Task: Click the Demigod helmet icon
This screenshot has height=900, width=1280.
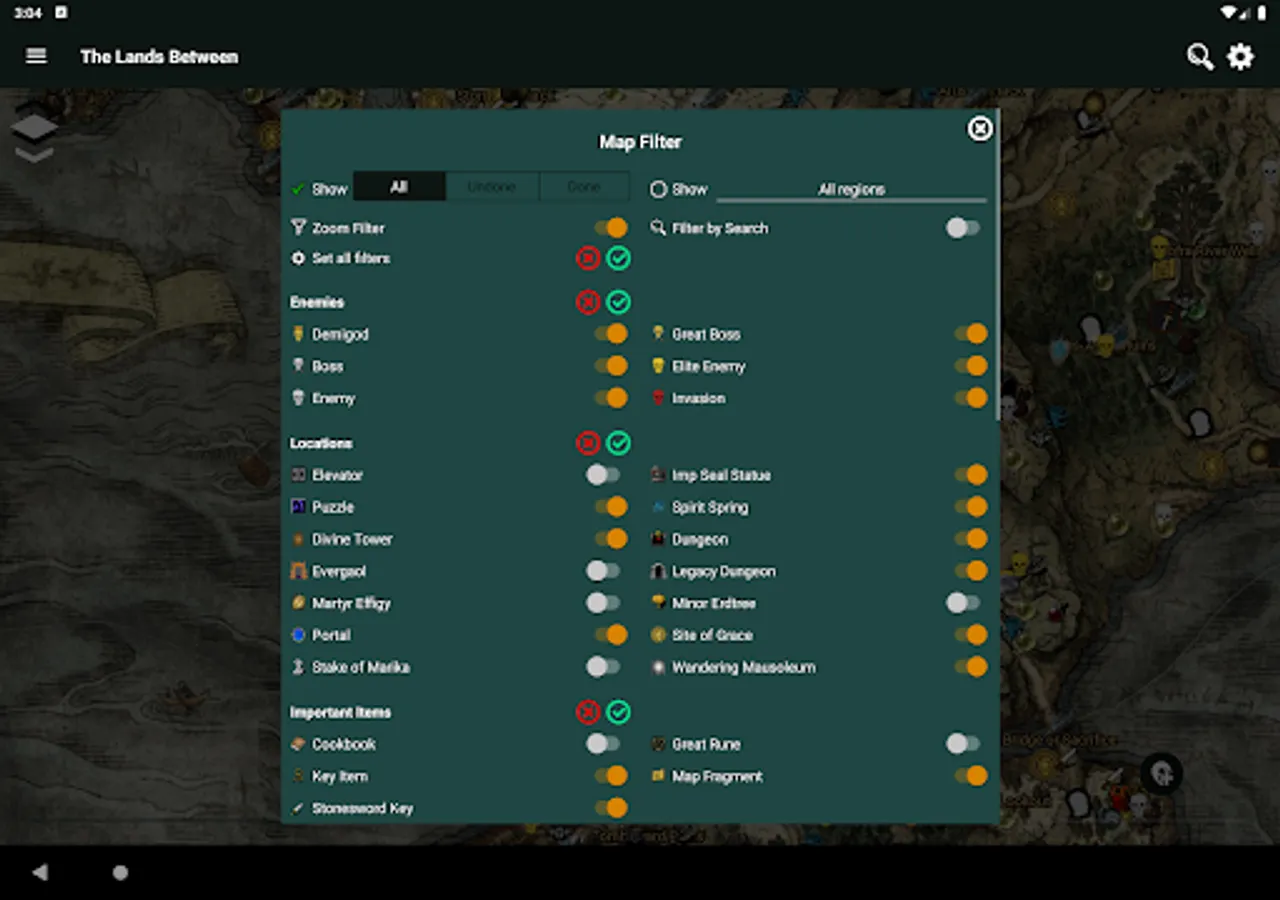Action: pos(298,333)
